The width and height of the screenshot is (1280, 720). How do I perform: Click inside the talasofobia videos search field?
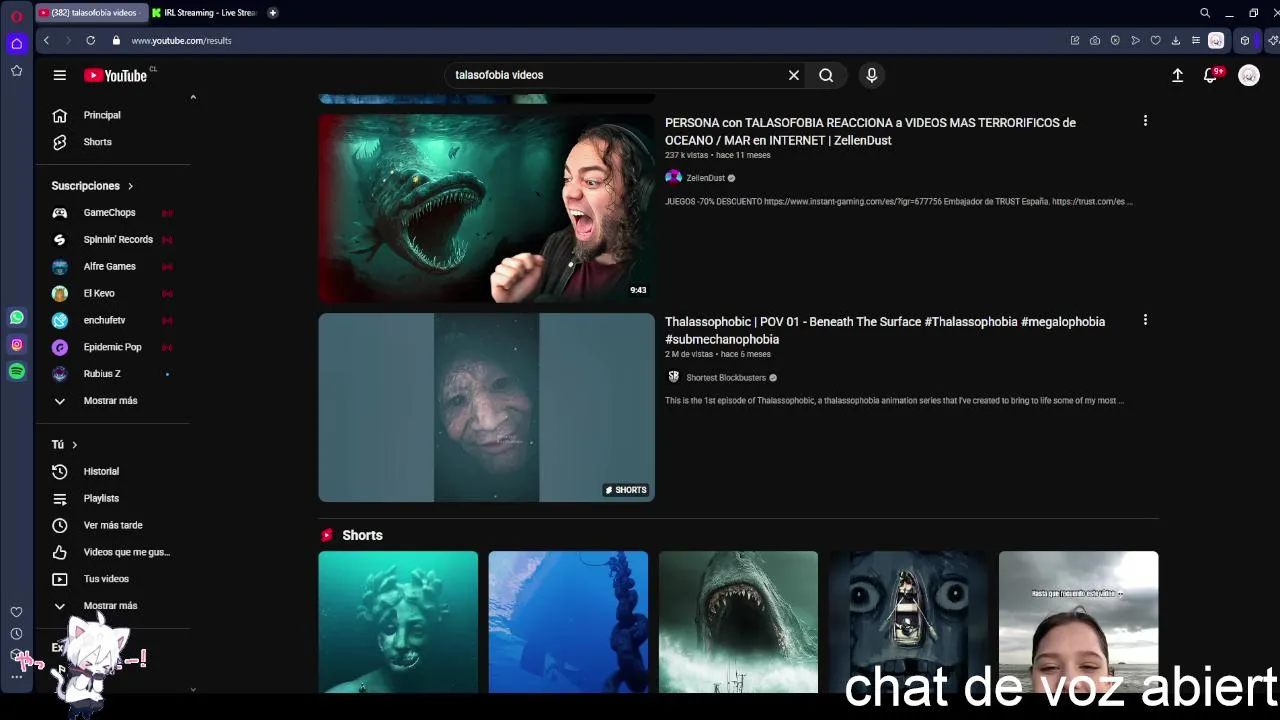click(615, 75)
